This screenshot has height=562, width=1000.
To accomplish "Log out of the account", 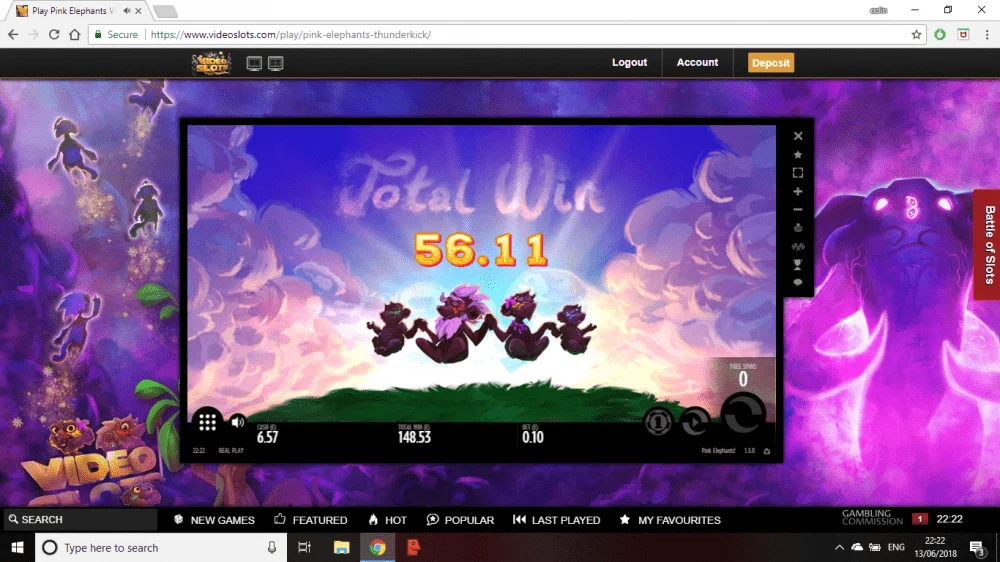I will (629, 63).
